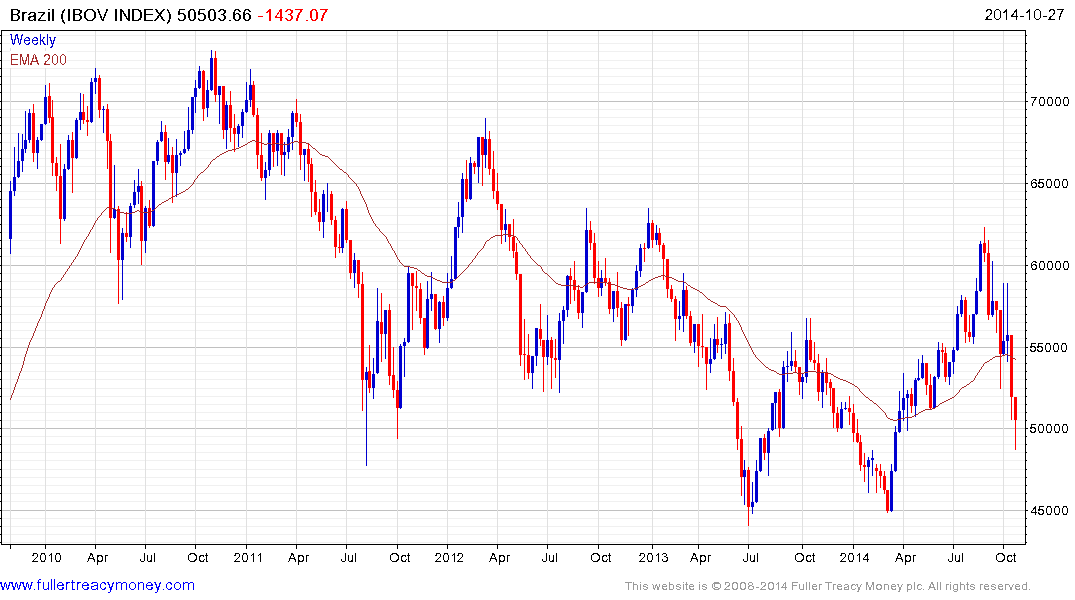Open the www.fullertreacymoney.com link
The width and height of the screenshot is (1075, 600).
[x=97, y=585]
